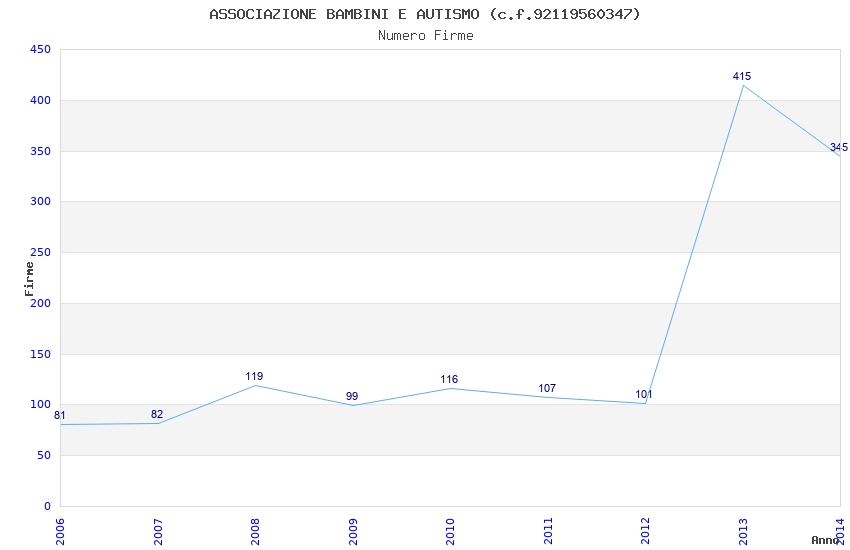Click the x-axis year label 2007
This screenshot has height=550, width=850.
(x=158, y=532)
